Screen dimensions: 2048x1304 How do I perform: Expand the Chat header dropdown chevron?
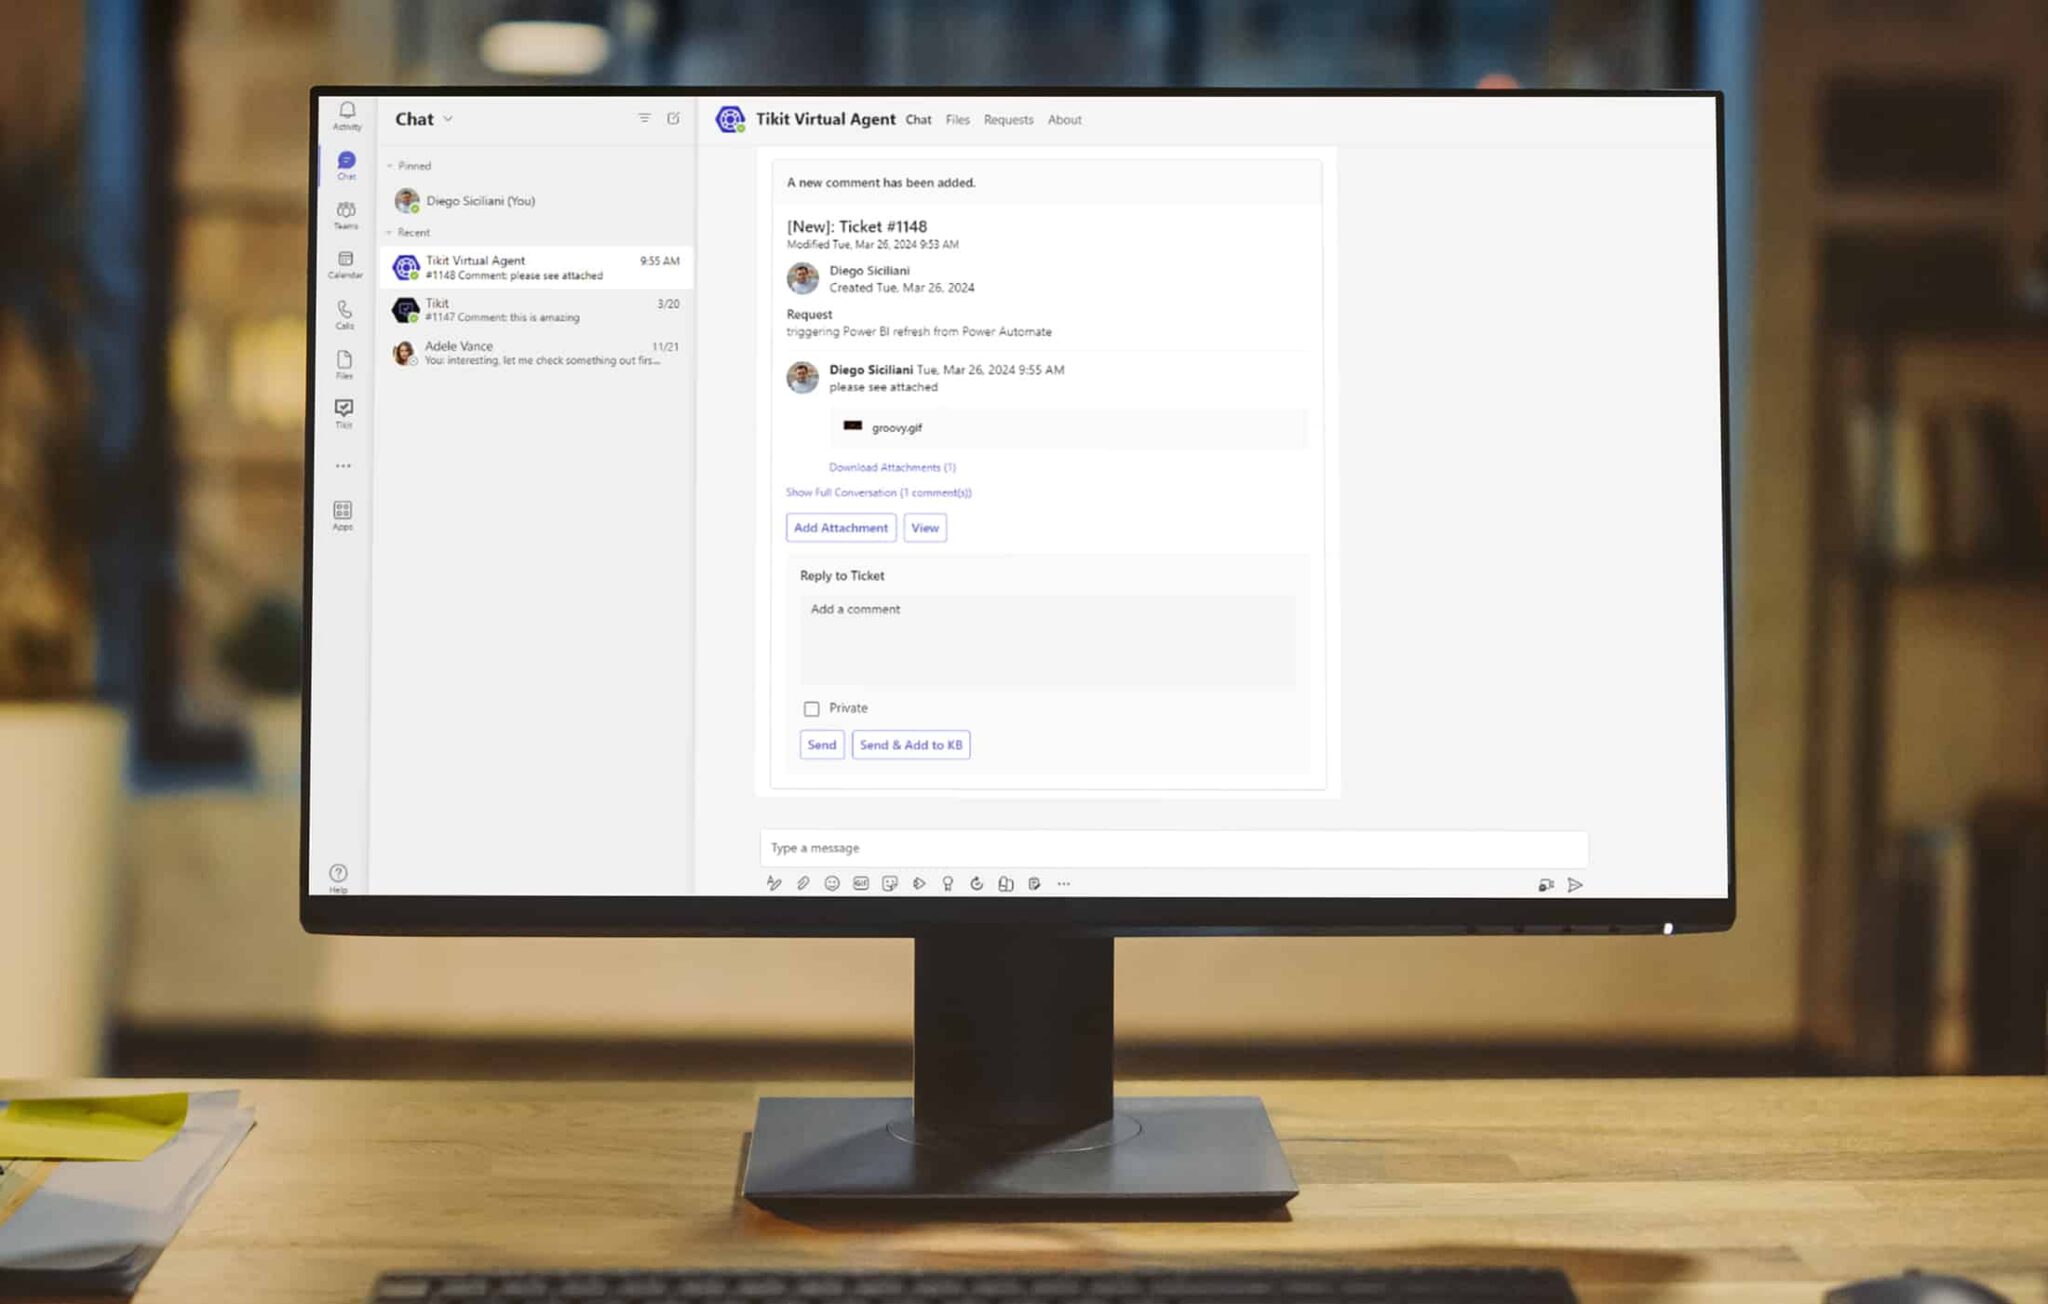click(448, 119)
